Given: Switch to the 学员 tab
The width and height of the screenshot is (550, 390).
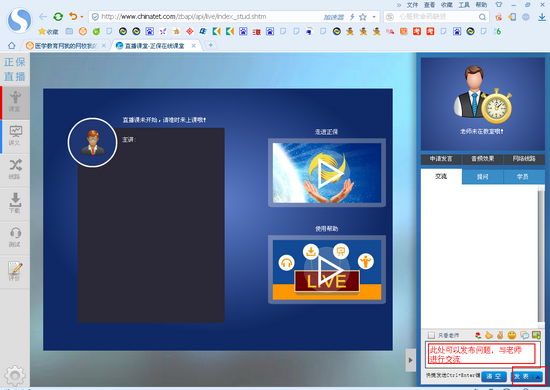Looking at the screenshot, I should [x=523, y=177].
